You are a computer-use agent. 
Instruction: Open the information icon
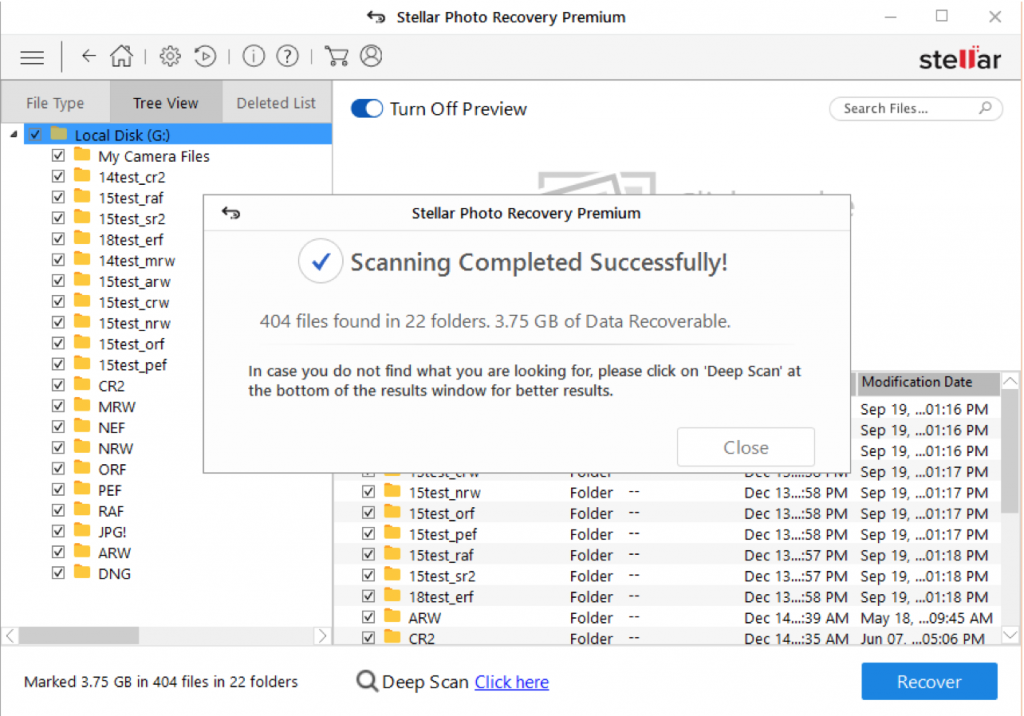(x=253, y=56)
